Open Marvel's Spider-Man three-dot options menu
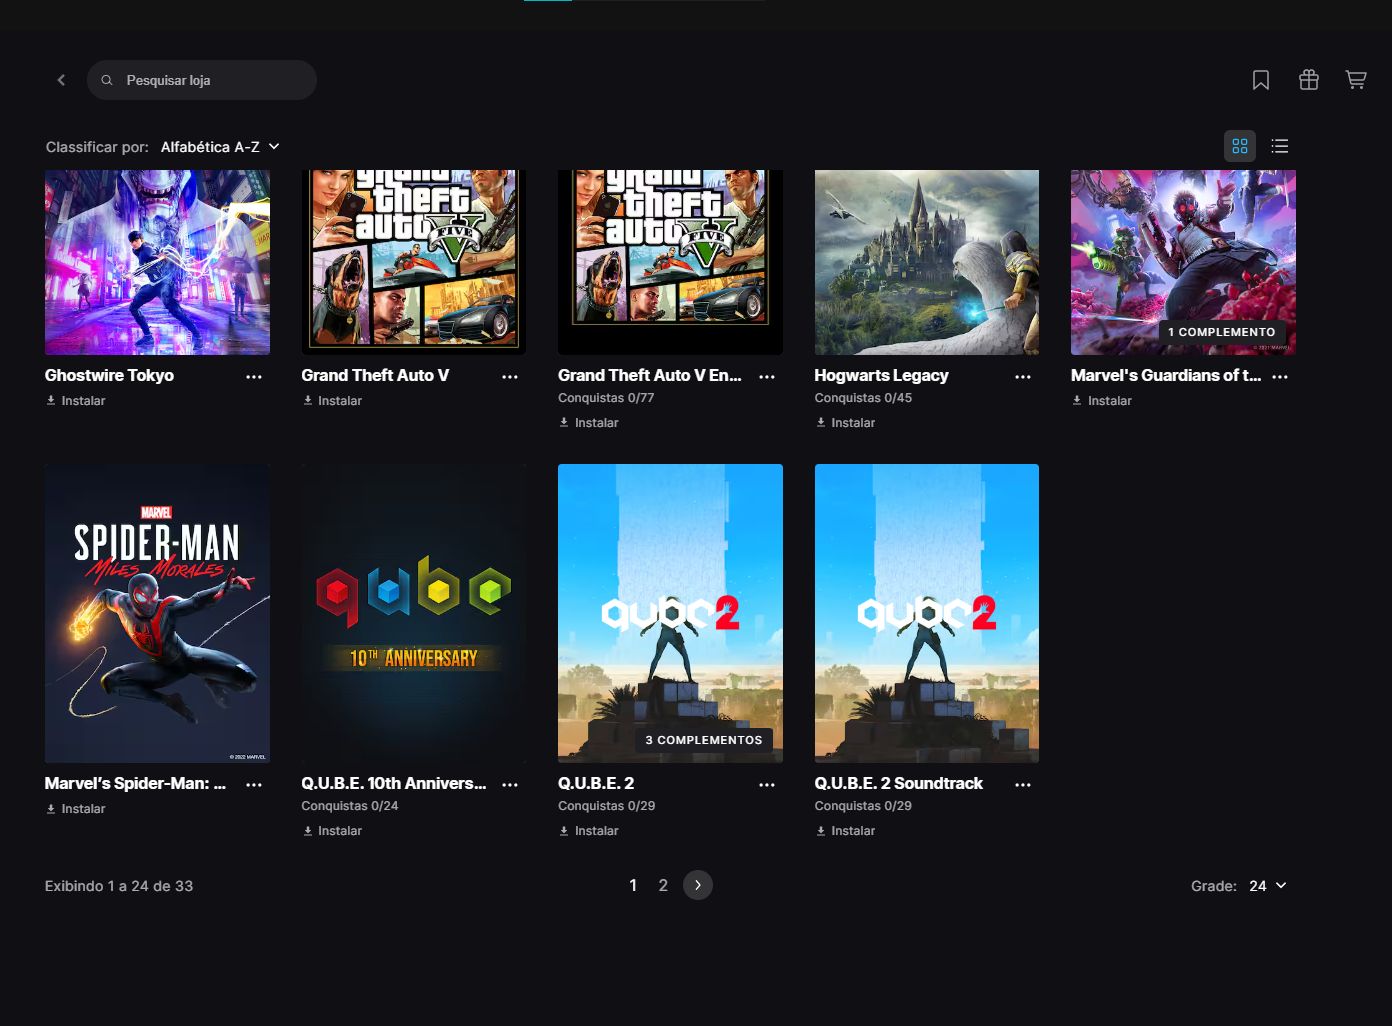This screenshot has height=1026, width=1392. point(254,785)
